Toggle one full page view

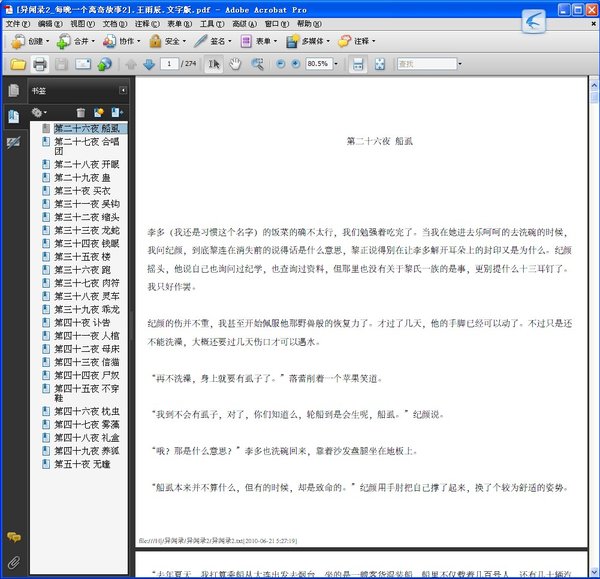point(380,64)
